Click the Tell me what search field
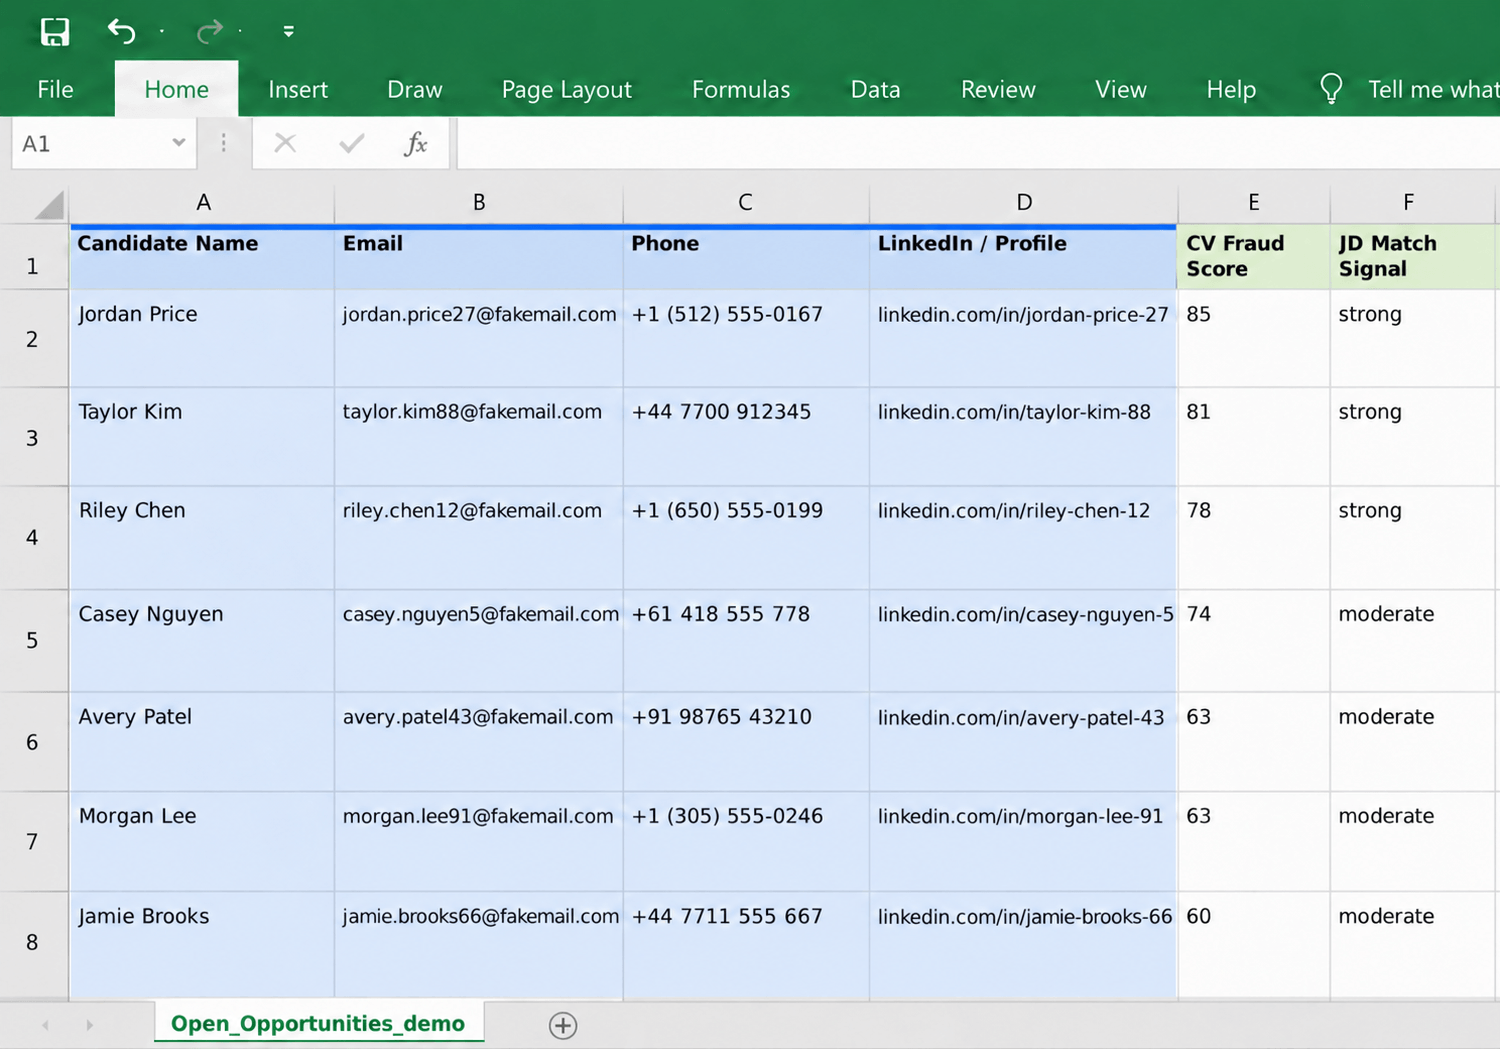Image resolution: width=1500 pixels, height=1049 pixels. 1433,89
